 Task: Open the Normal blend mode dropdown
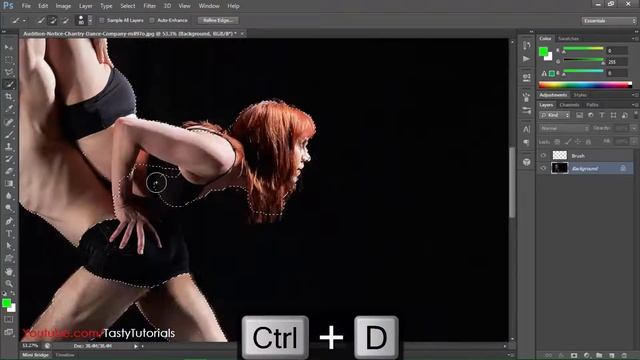click(564, 128)
